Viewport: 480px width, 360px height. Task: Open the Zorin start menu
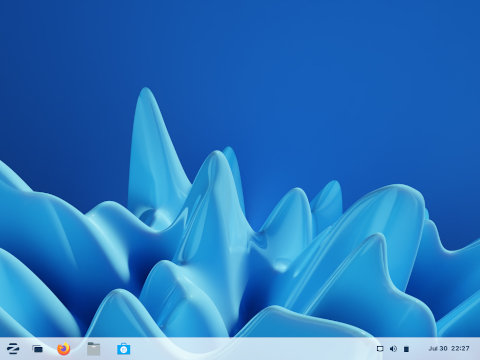coord(13,349)
